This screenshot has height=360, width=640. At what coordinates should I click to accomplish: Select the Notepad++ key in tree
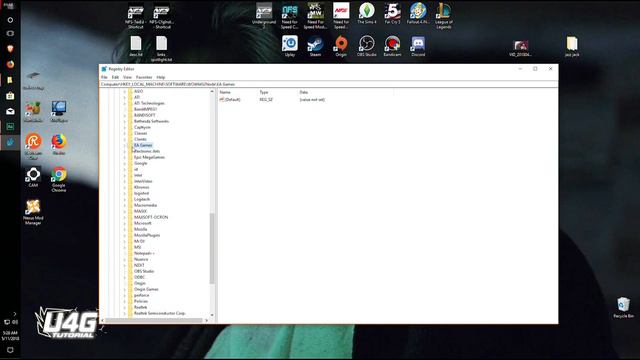click(x=144, y=253)
